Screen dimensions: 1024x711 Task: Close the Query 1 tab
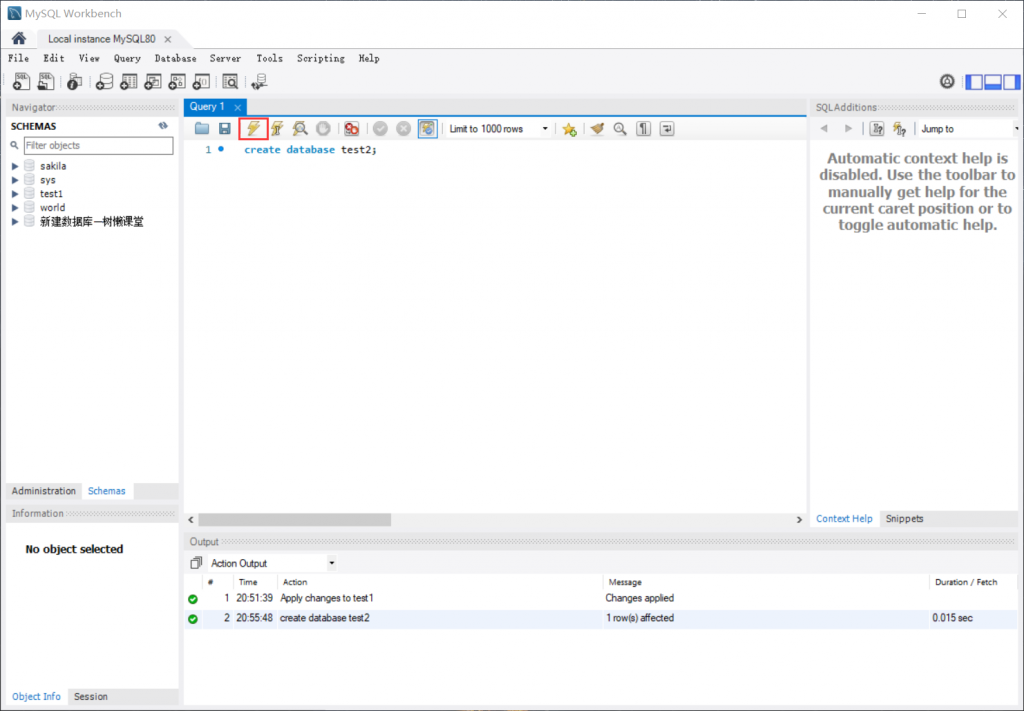coord(238,107)
